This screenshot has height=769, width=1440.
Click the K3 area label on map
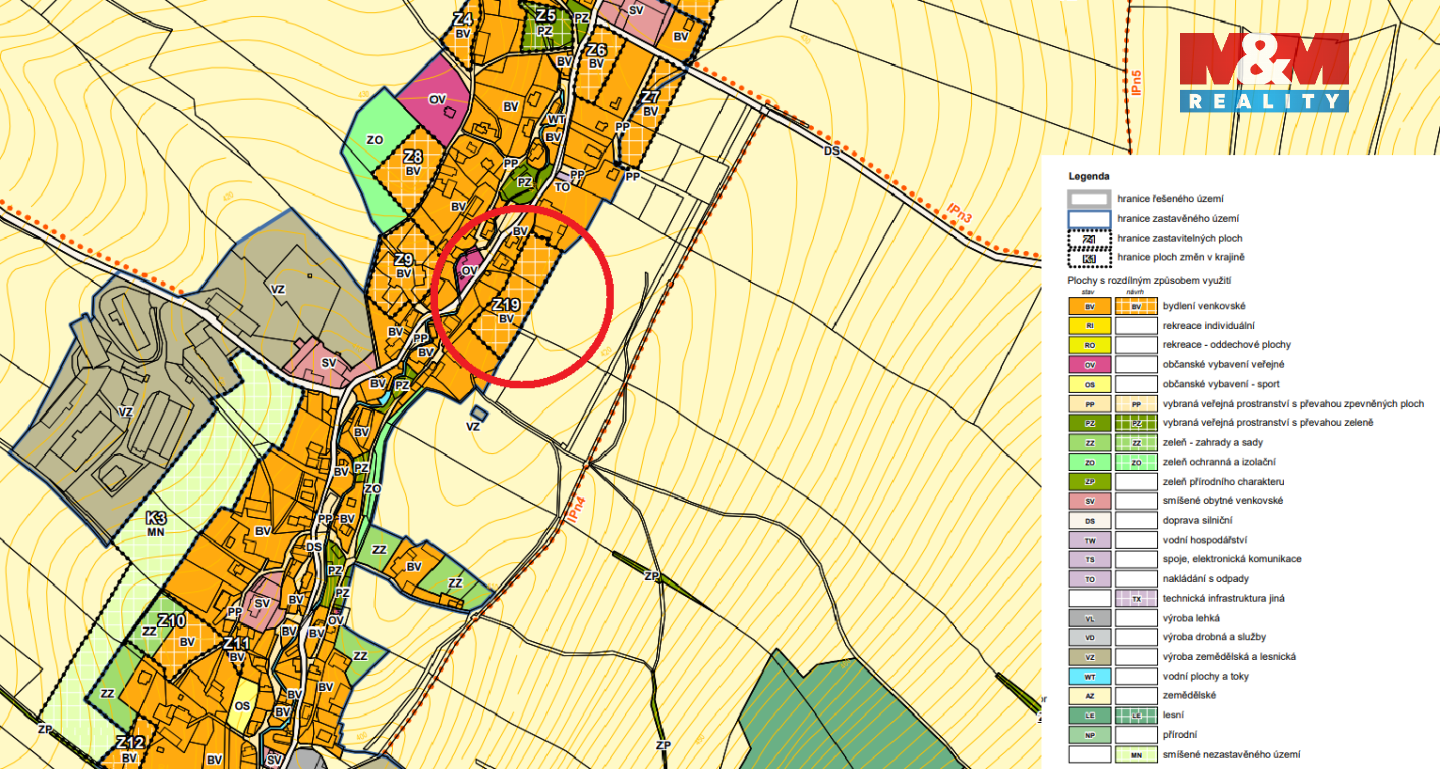point(156,518)
